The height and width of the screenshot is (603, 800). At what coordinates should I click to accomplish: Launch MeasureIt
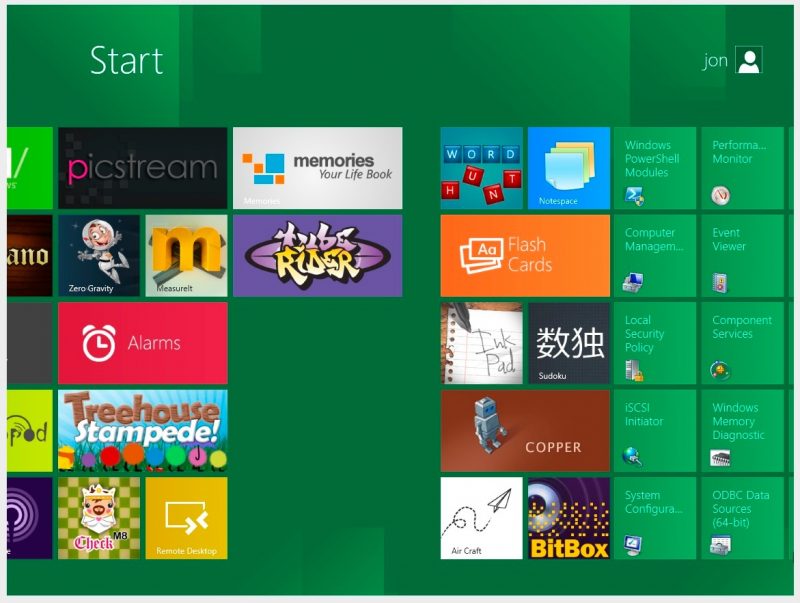tap(186, 255)
